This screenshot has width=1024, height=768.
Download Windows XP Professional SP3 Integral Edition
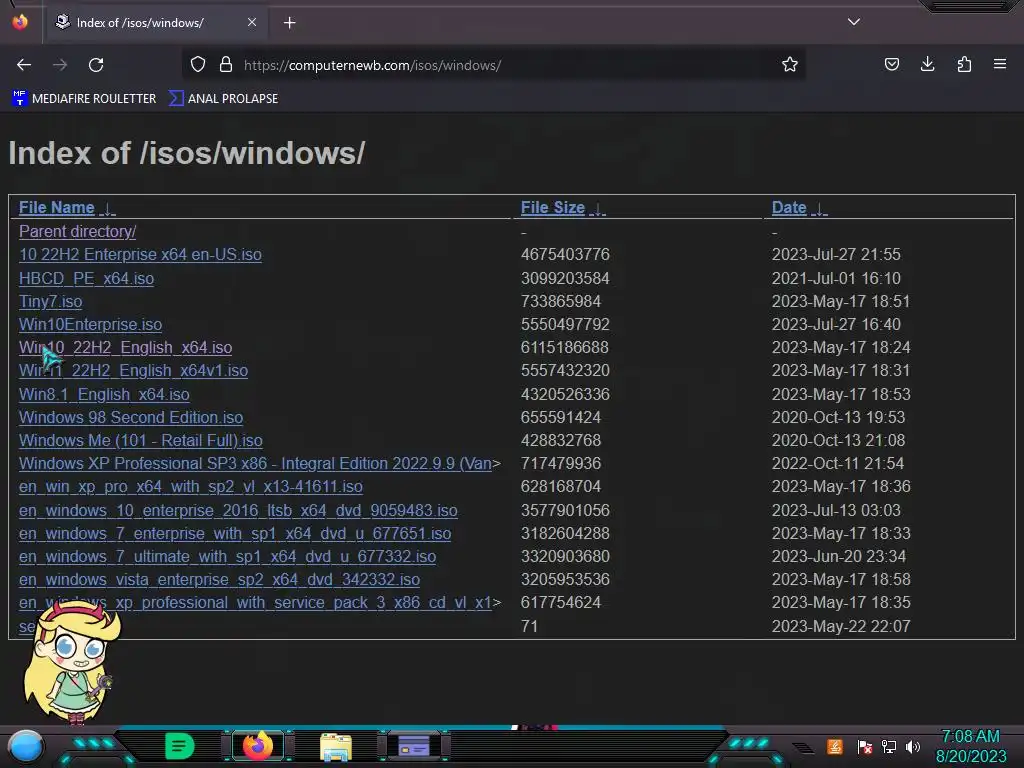point(255,464)
